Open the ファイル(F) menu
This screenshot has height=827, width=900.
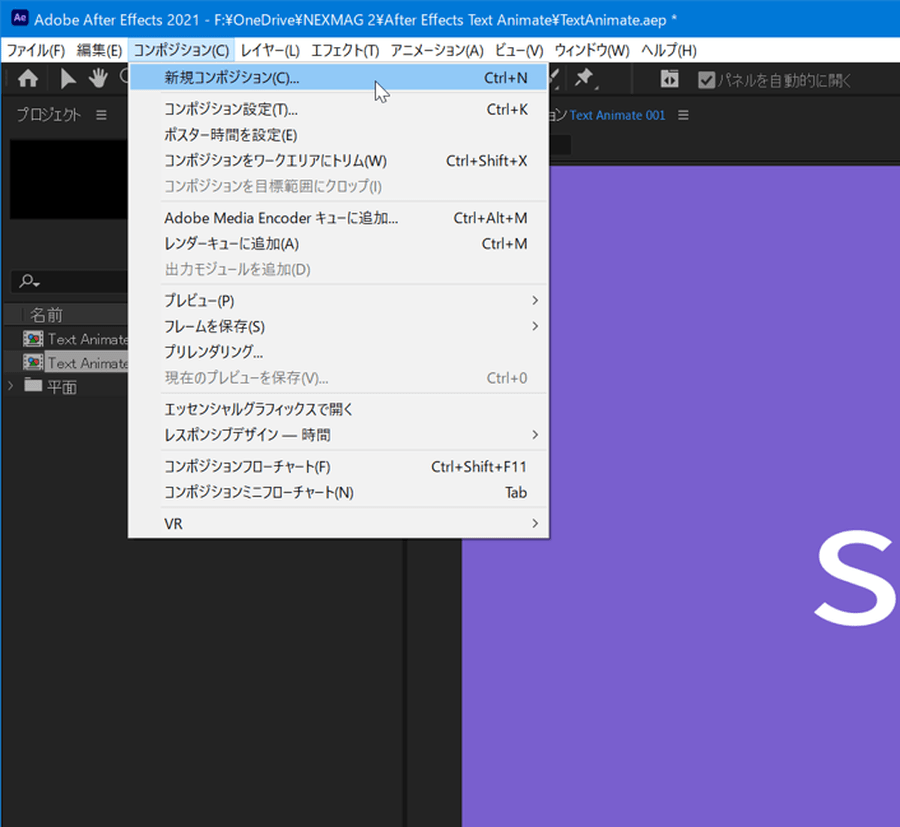tap(36, 51)
